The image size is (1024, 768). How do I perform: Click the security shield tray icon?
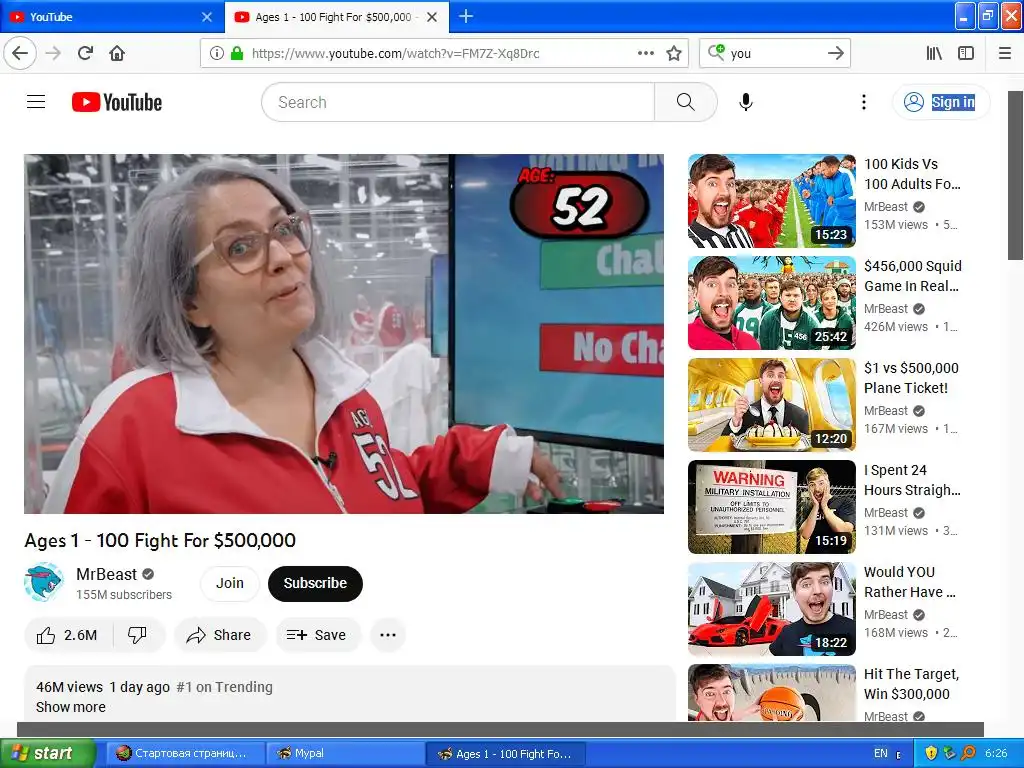click(x=931, y=753)
